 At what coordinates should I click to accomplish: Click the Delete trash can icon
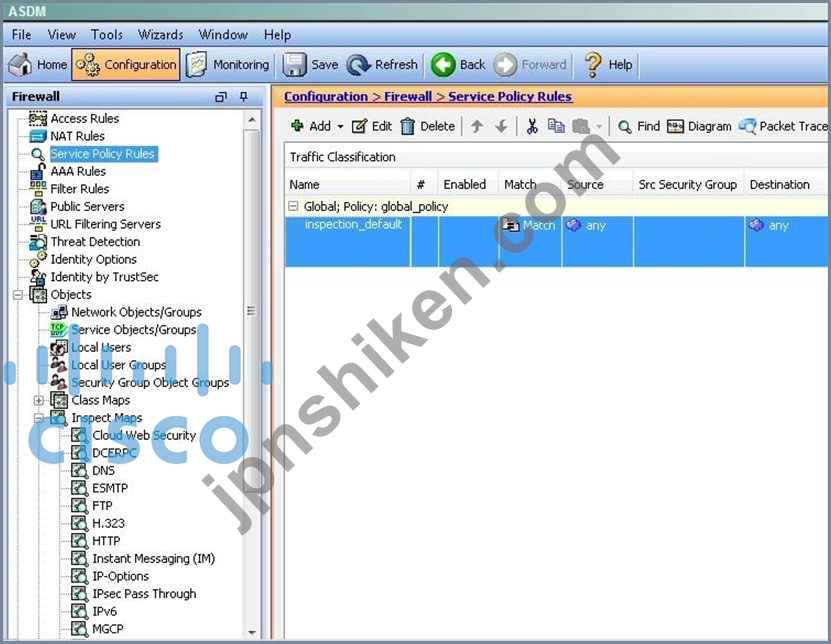click(408, 126)
